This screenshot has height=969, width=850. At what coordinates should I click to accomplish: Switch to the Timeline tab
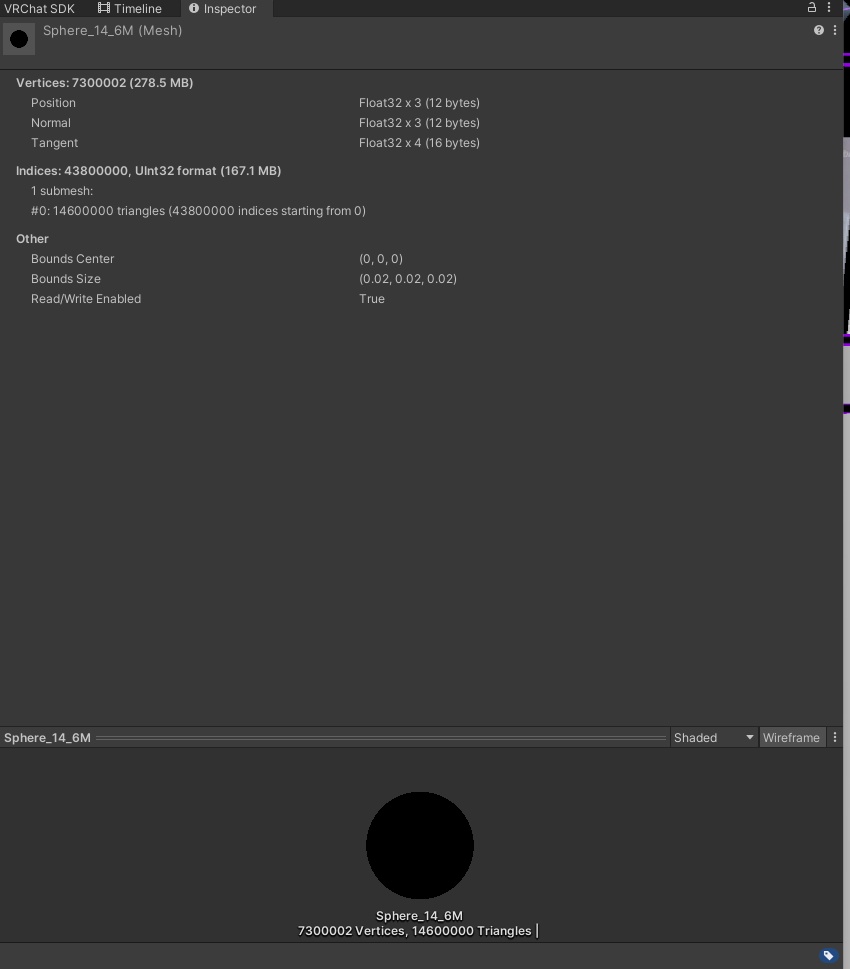[x=130, y=9]
